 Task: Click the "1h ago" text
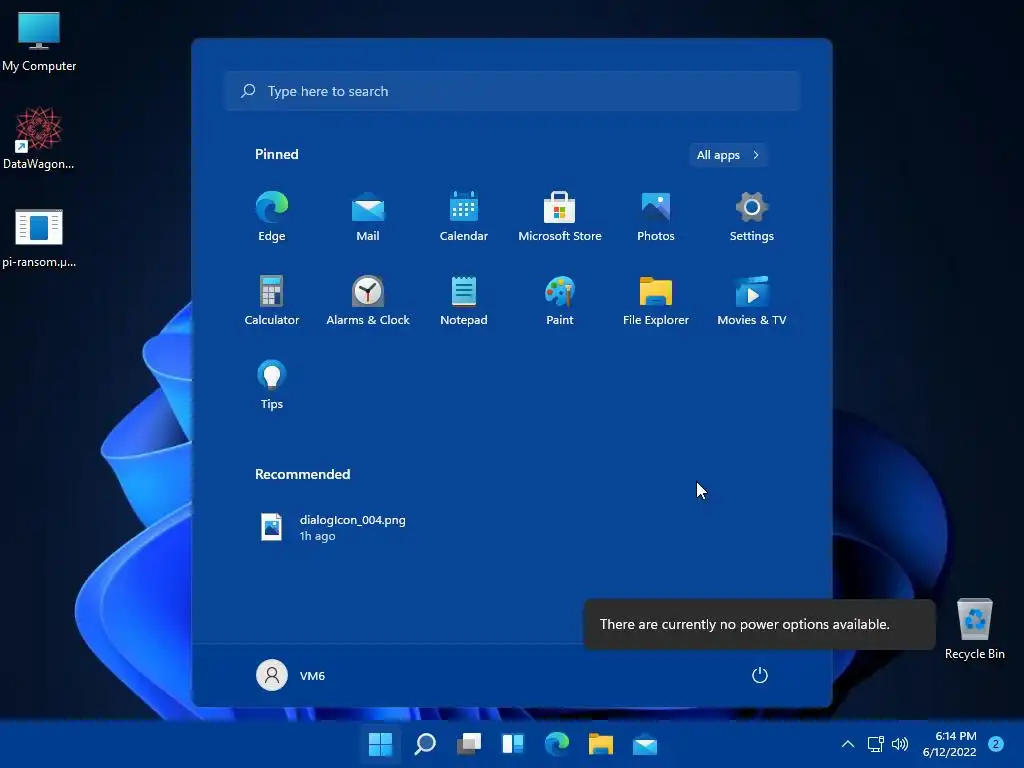(317, 536)
